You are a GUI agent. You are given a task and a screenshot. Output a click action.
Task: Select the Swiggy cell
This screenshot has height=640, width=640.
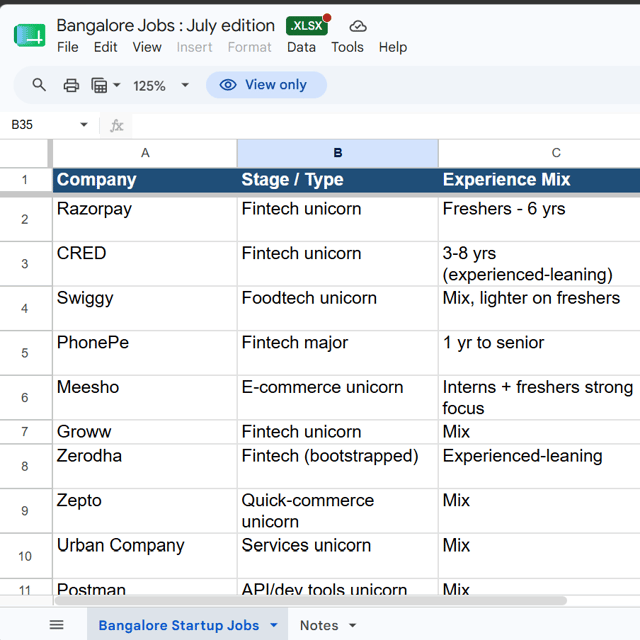(x=145, y=308)
